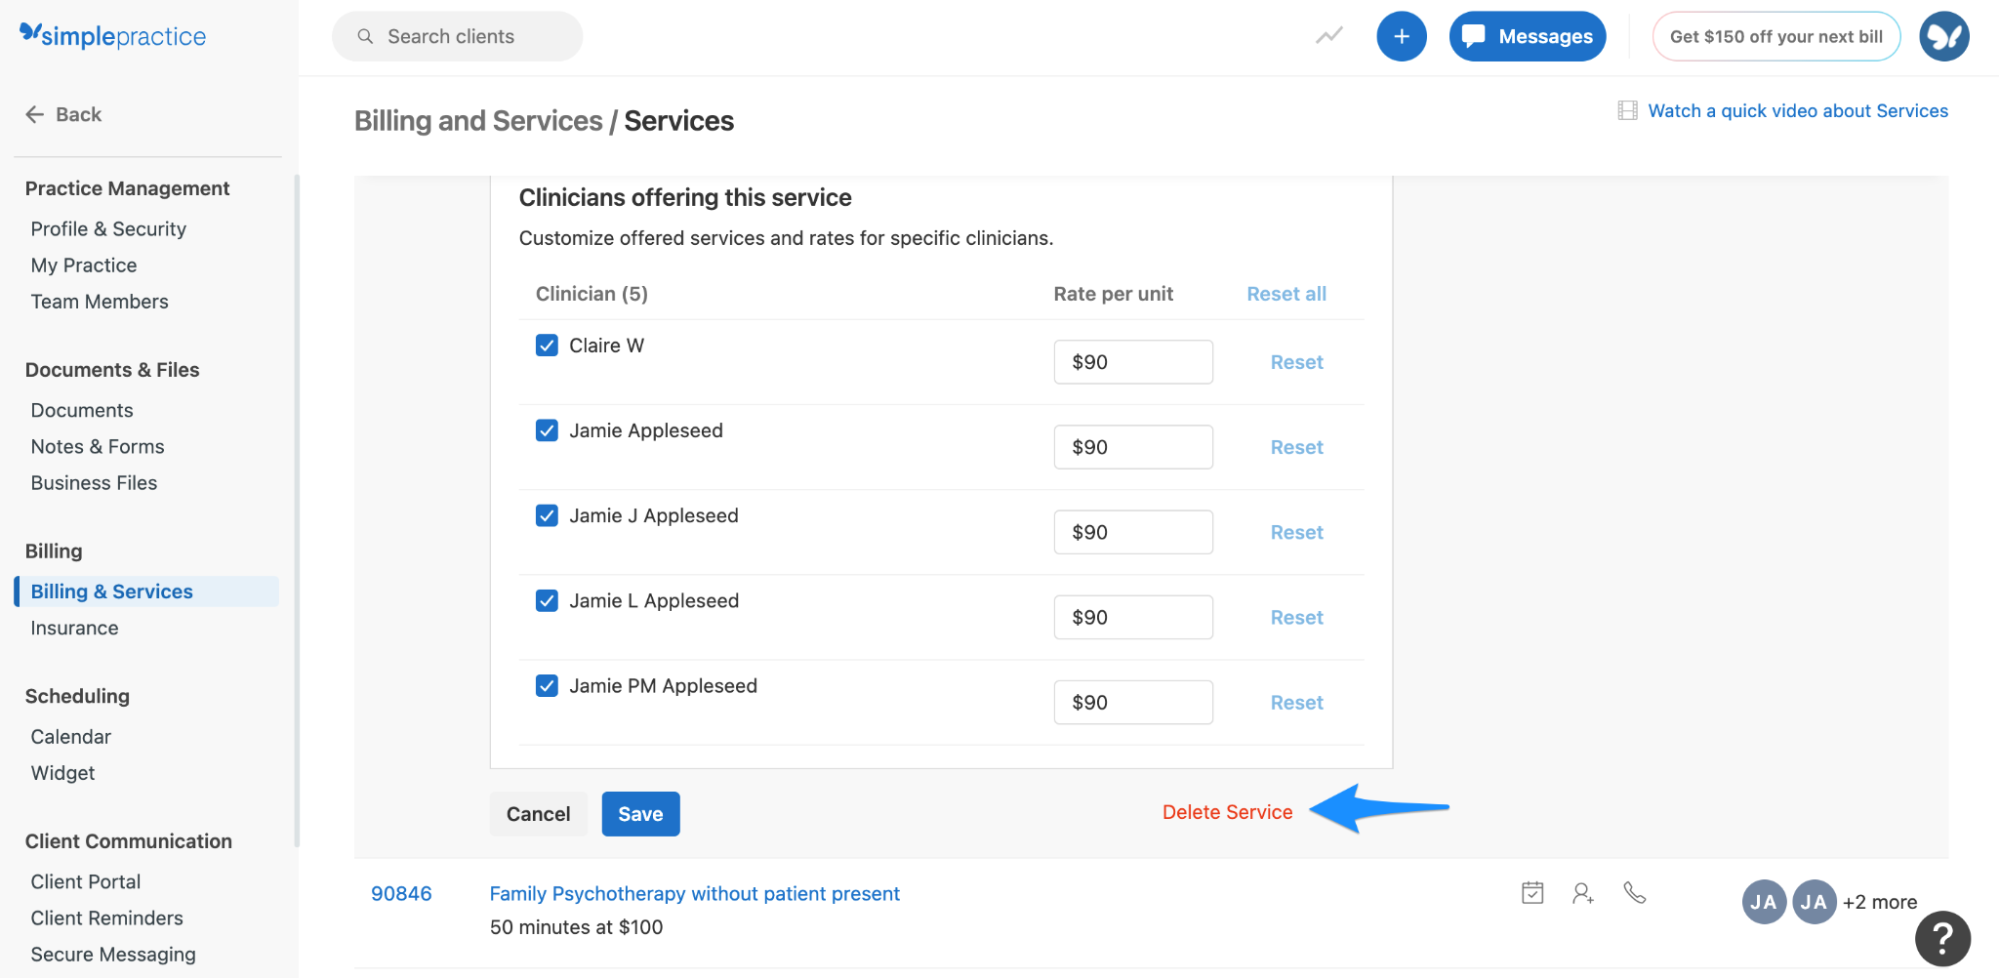Disable Jamie PM Appleseed for this service

[x=546, y=685]
